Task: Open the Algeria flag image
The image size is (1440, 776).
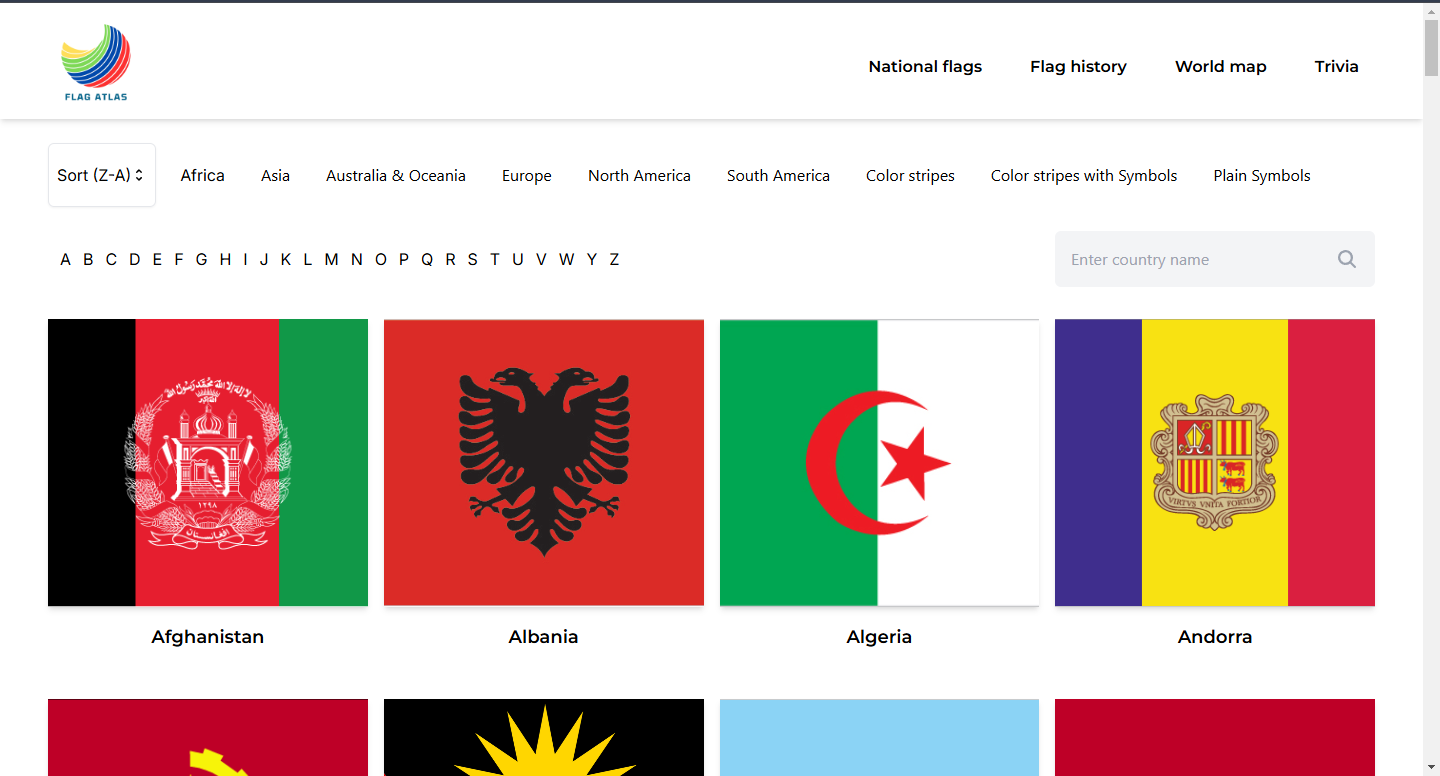Action: [x=879, y=462]
